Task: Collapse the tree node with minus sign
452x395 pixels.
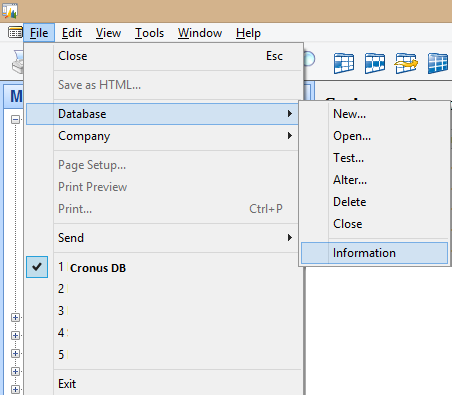Action: click(15, 119)
